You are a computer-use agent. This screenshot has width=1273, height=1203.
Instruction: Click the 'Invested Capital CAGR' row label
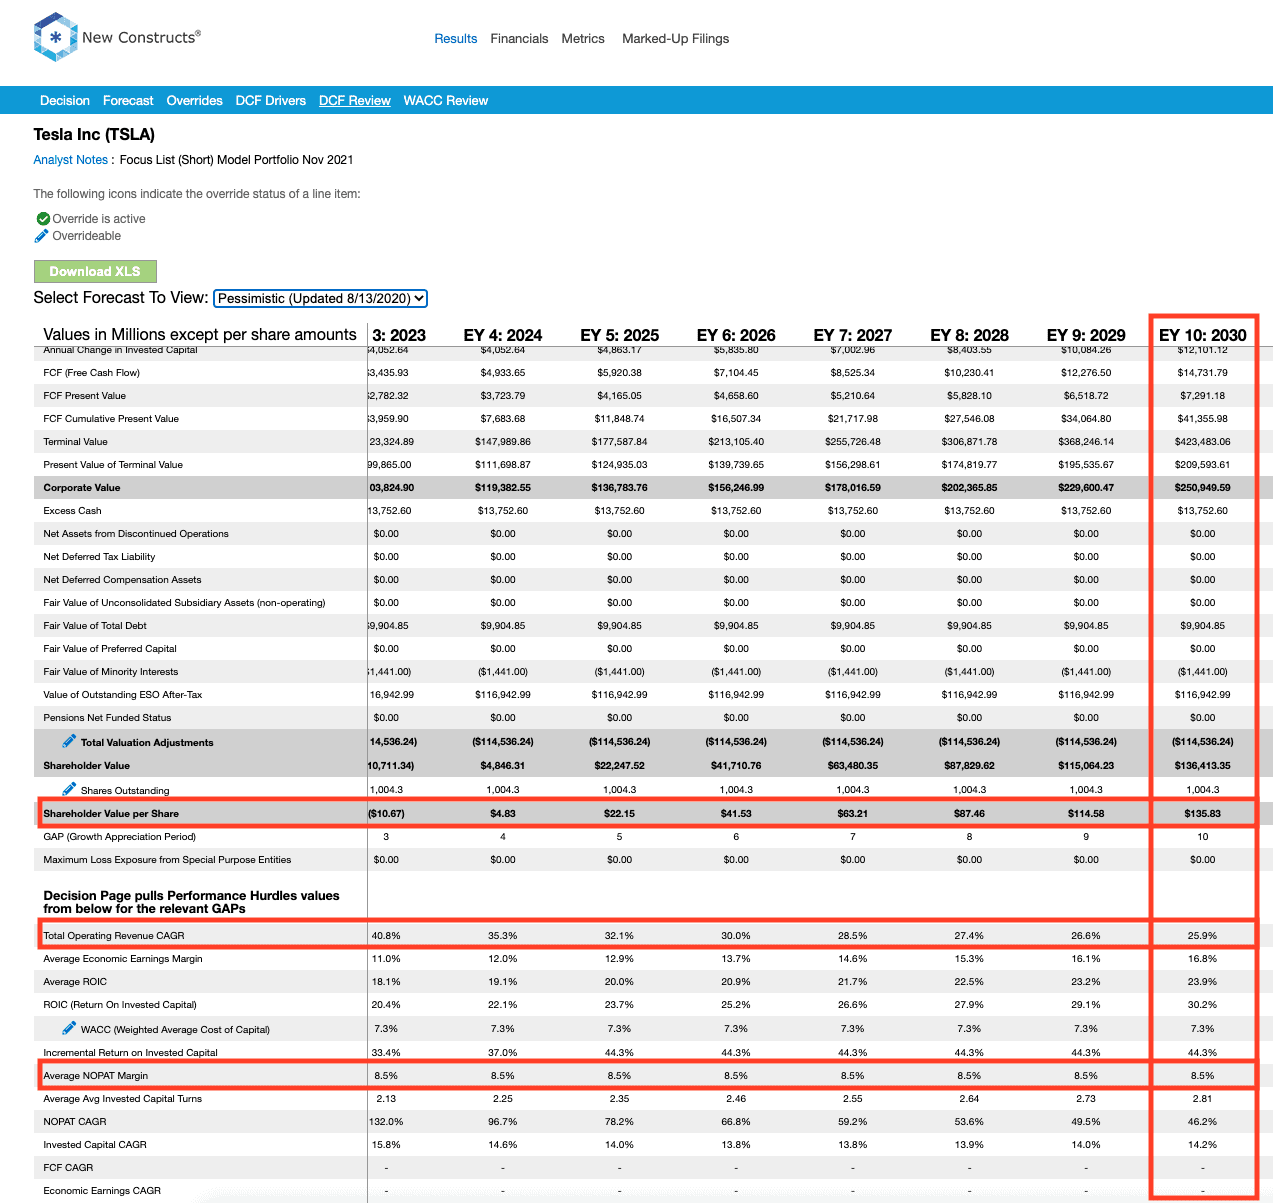(x=95, y=1145)
